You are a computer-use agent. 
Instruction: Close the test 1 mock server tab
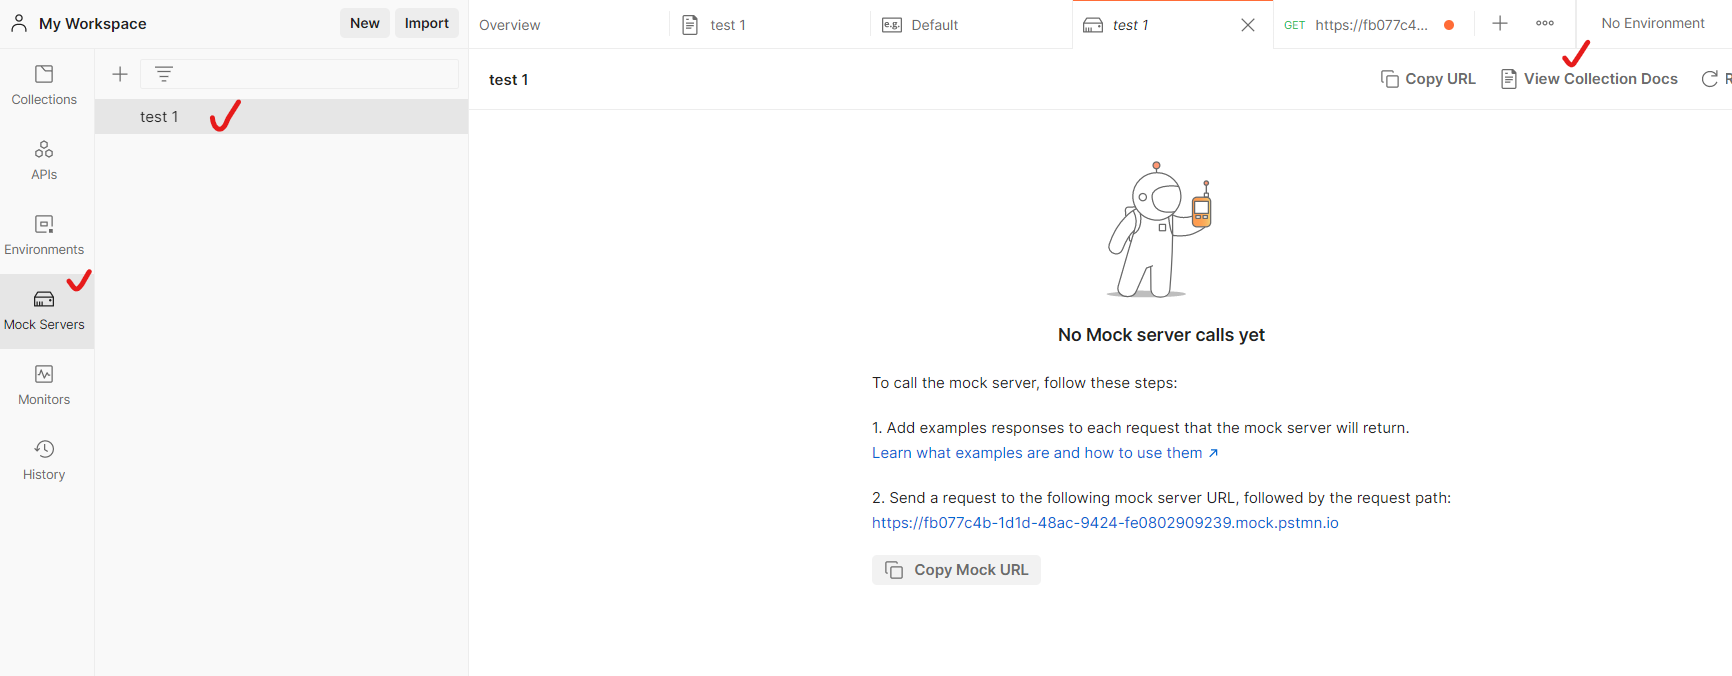[x=1248, y=25]
